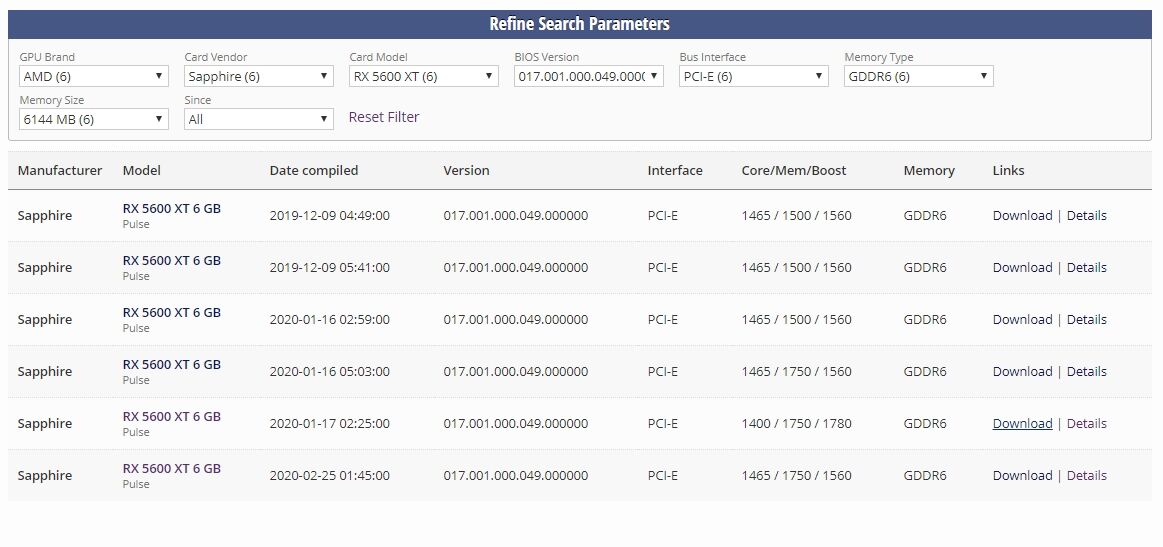This screenshot has height=547, width=1163.
Task: View Details for the 2019-12-09 04:49:00 entry
Action: coord(1087,215)
